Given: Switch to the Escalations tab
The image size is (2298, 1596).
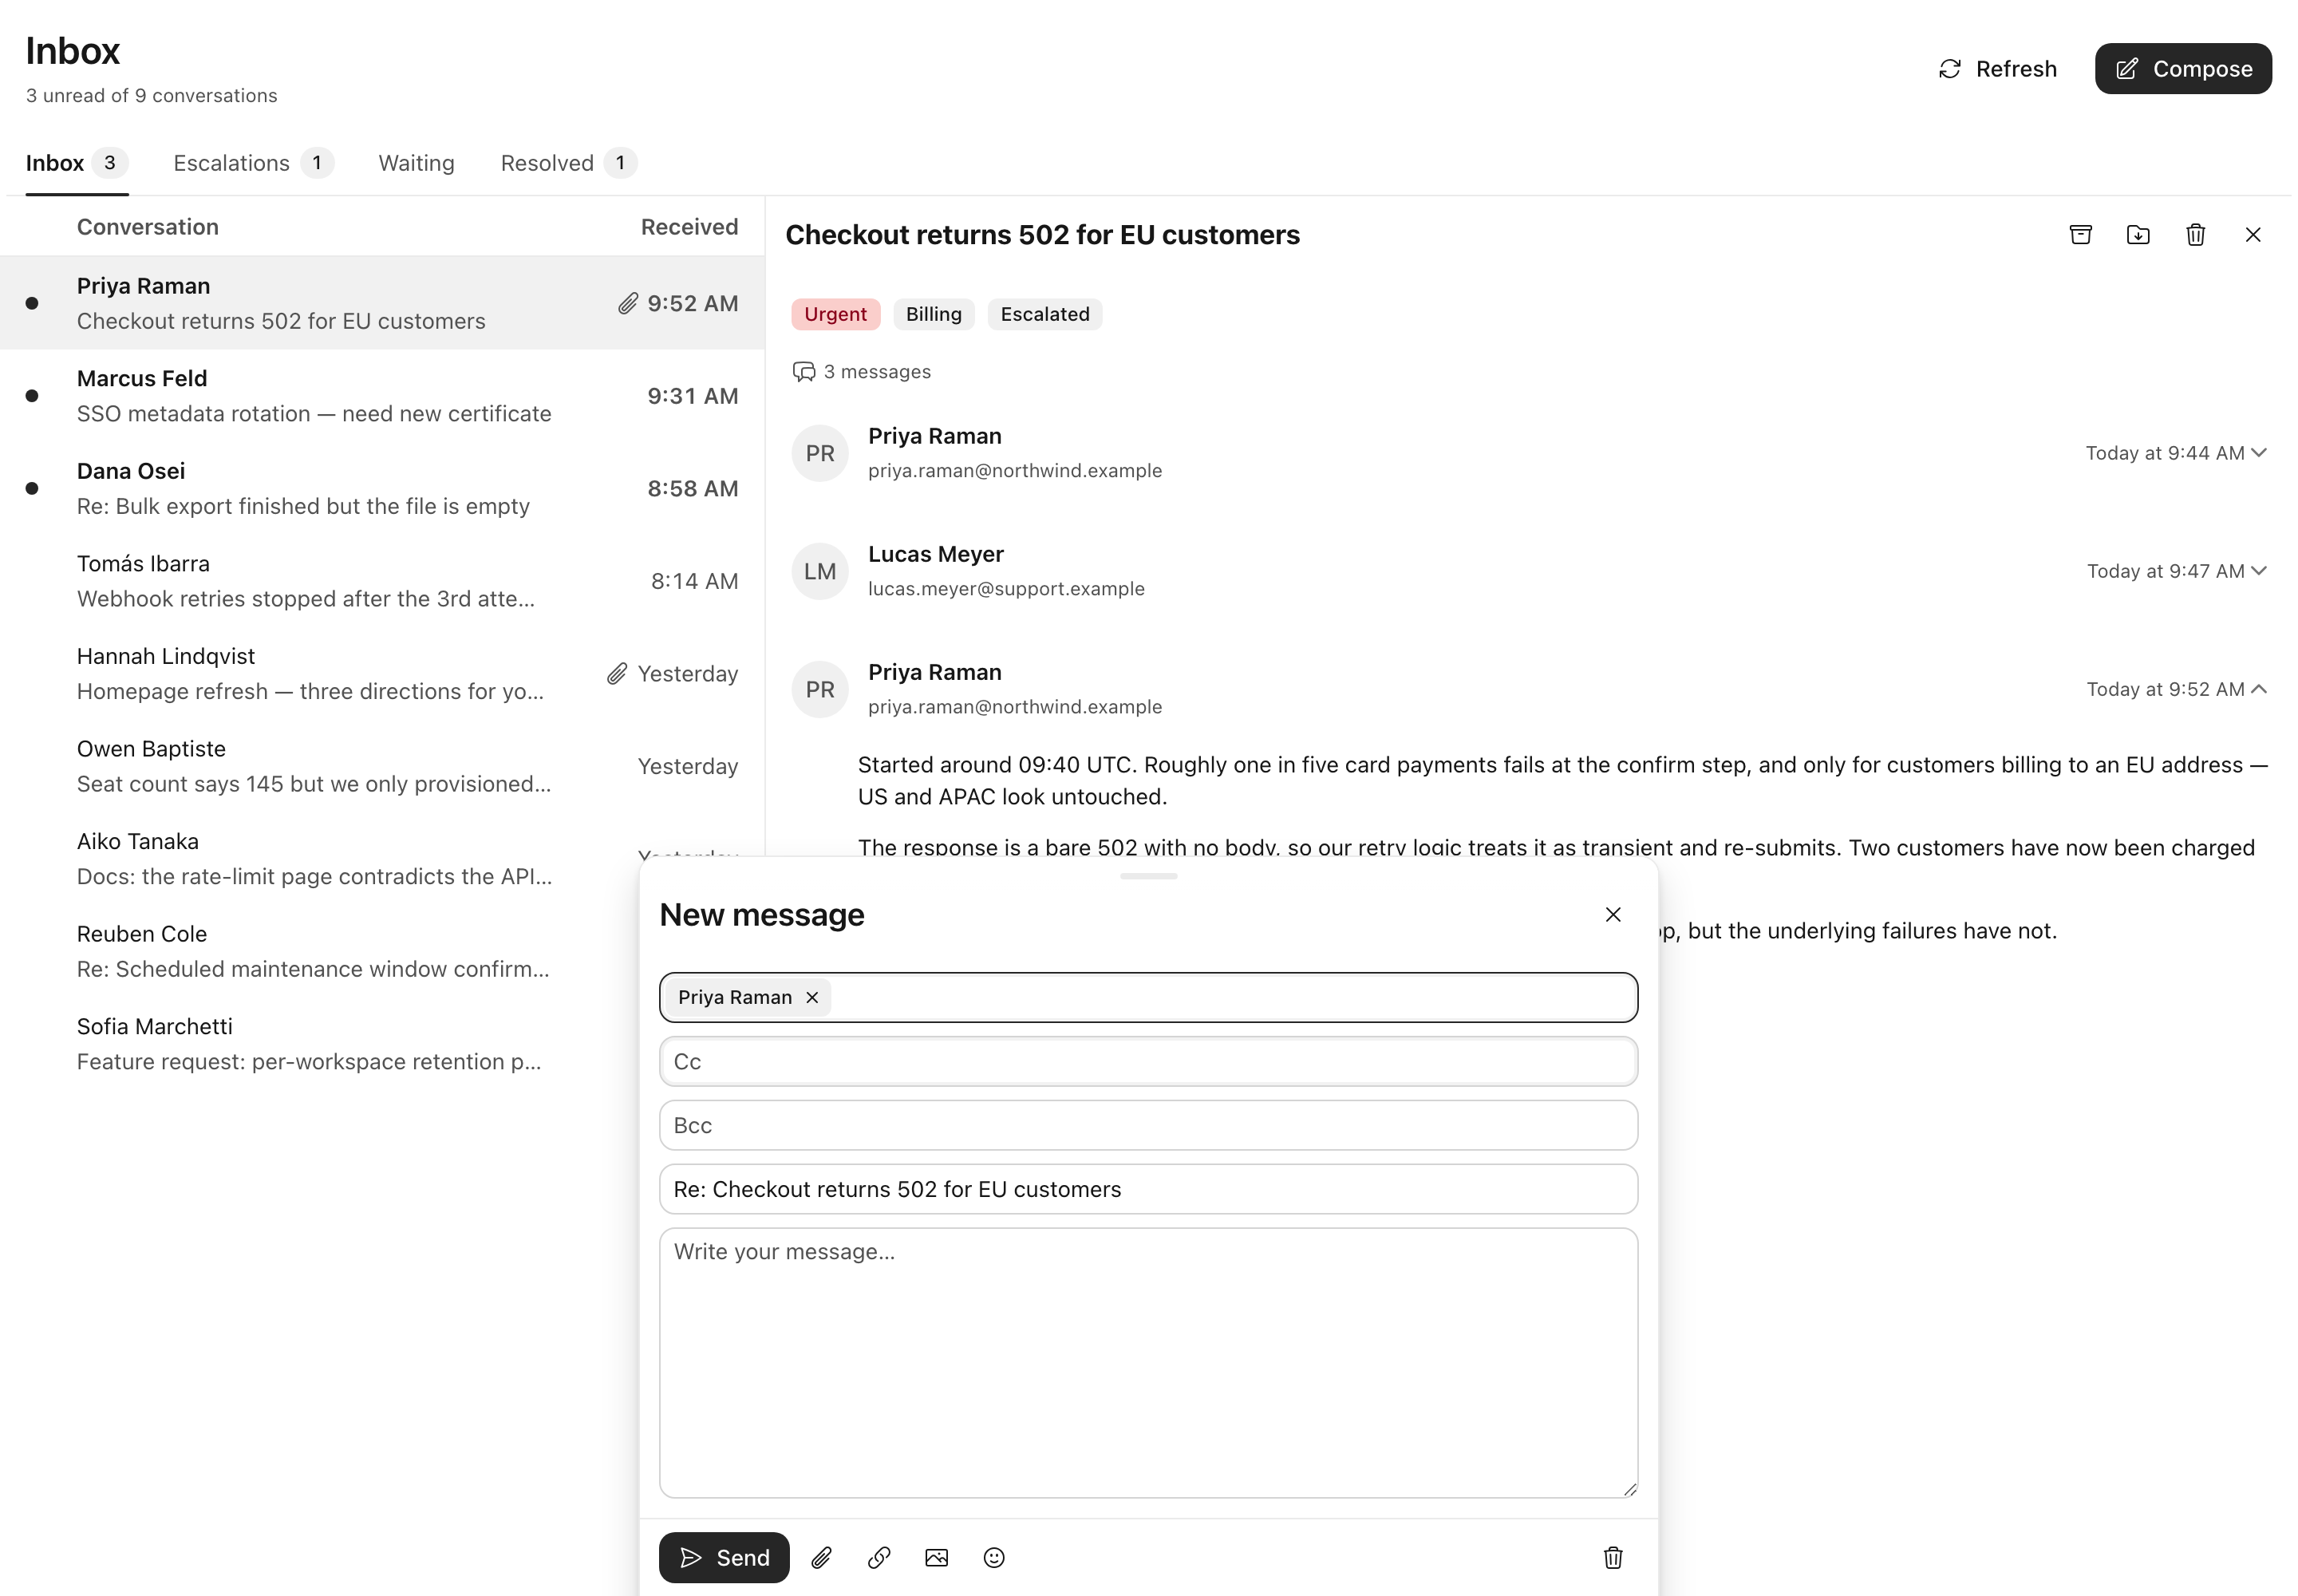Looking at the screenshot, I should (x=253, y=163).
